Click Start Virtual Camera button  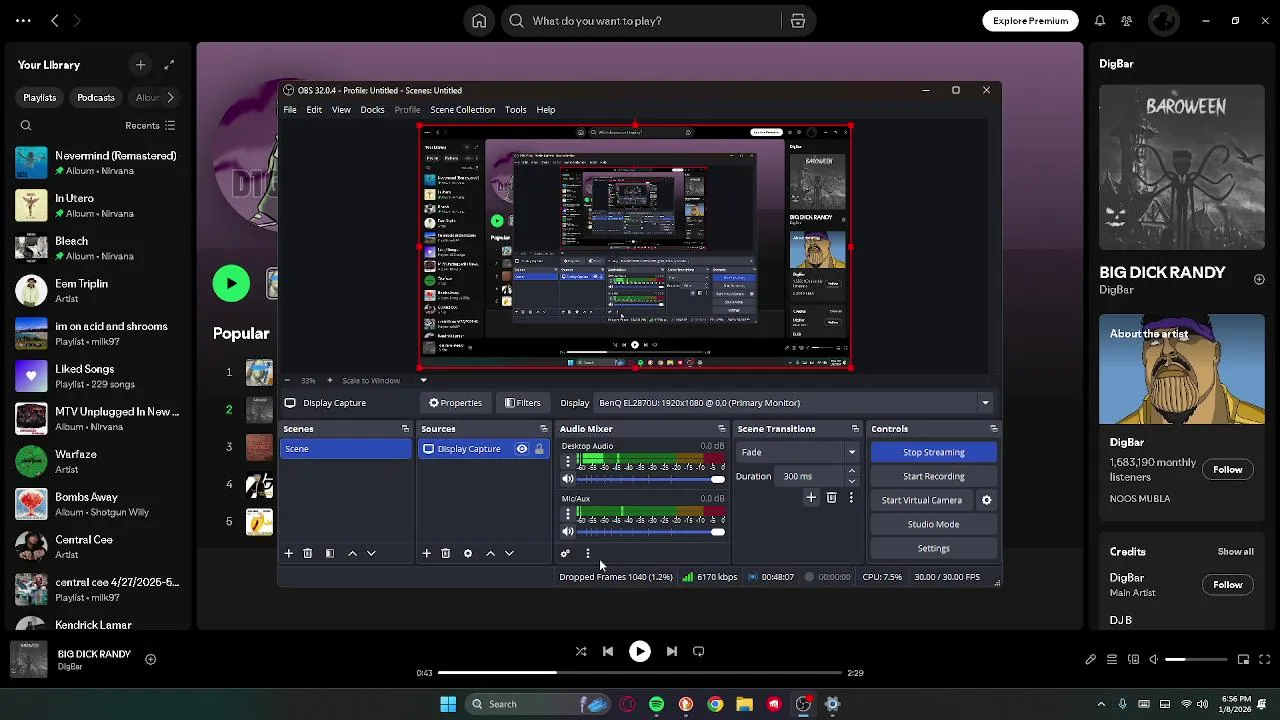coord(922,500)
